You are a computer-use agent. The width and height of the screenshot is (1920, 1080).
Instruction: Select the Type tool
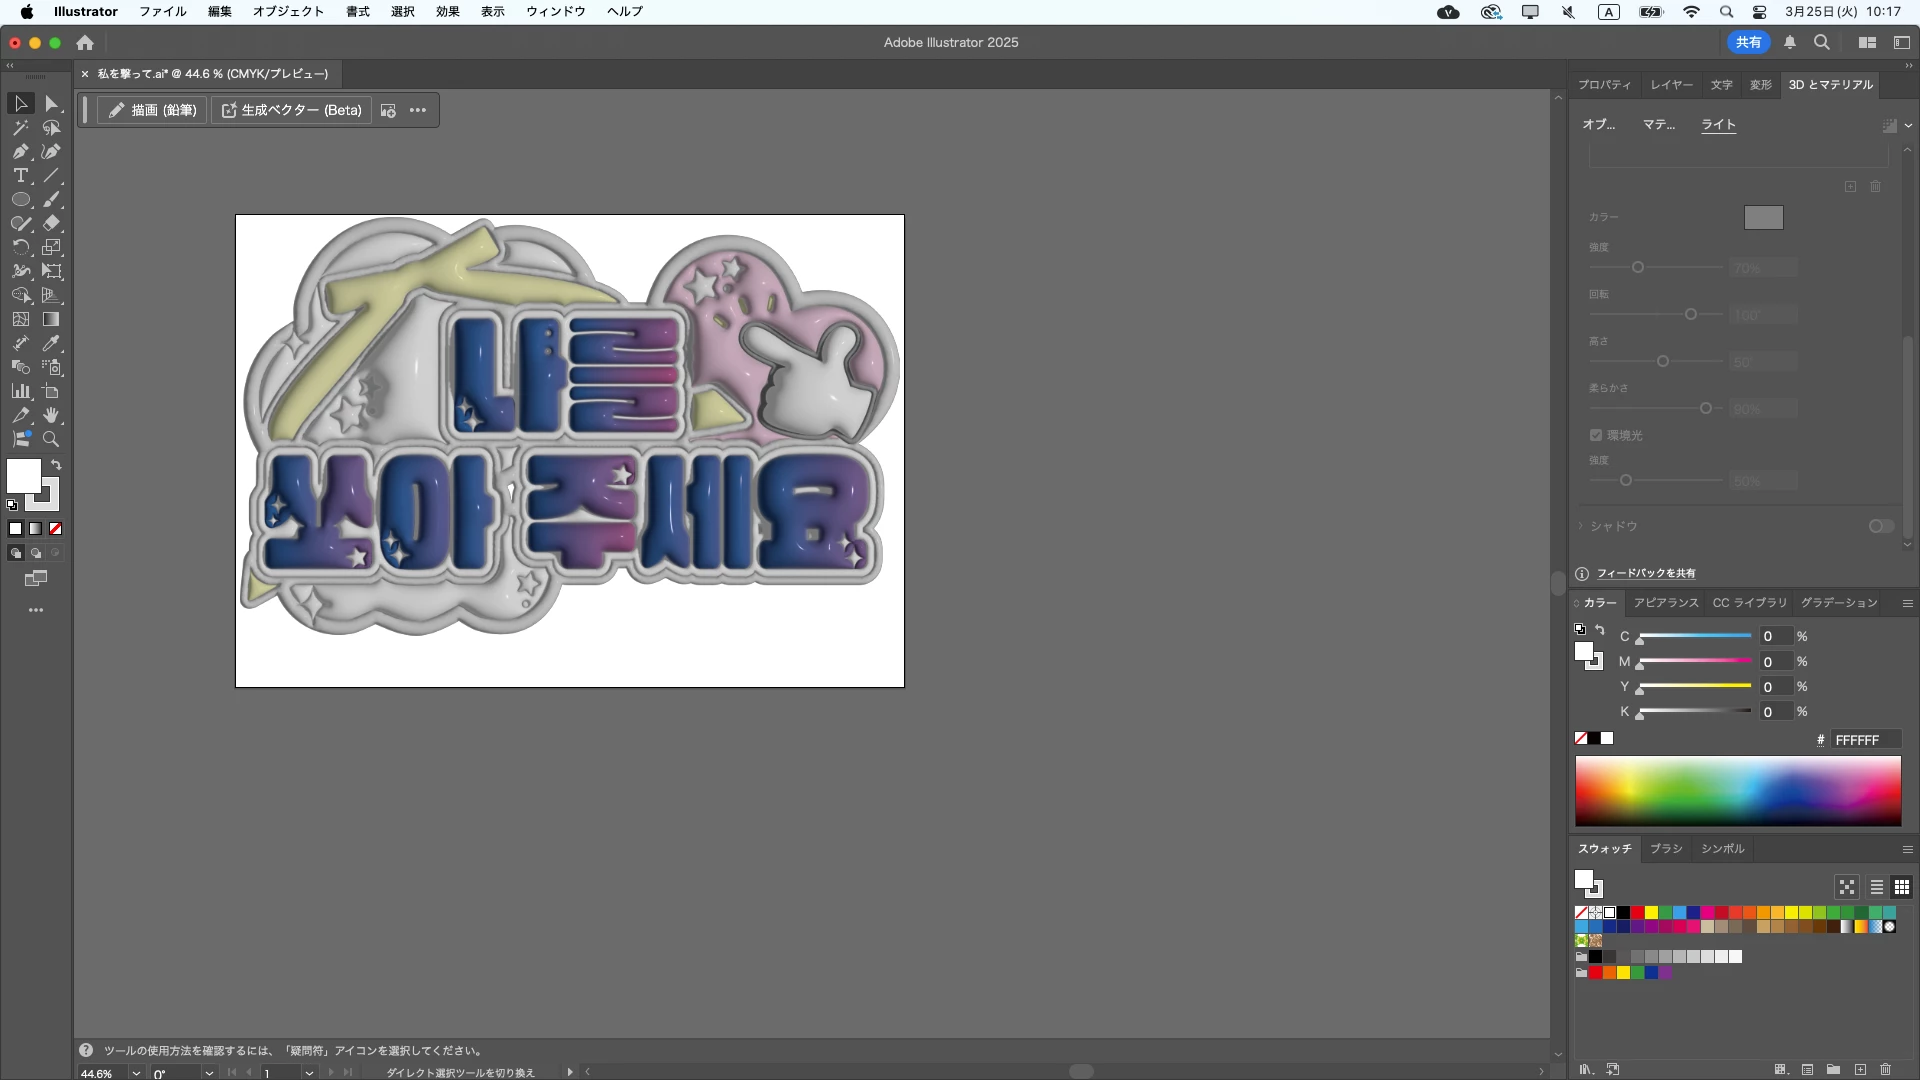click(20, 175)
